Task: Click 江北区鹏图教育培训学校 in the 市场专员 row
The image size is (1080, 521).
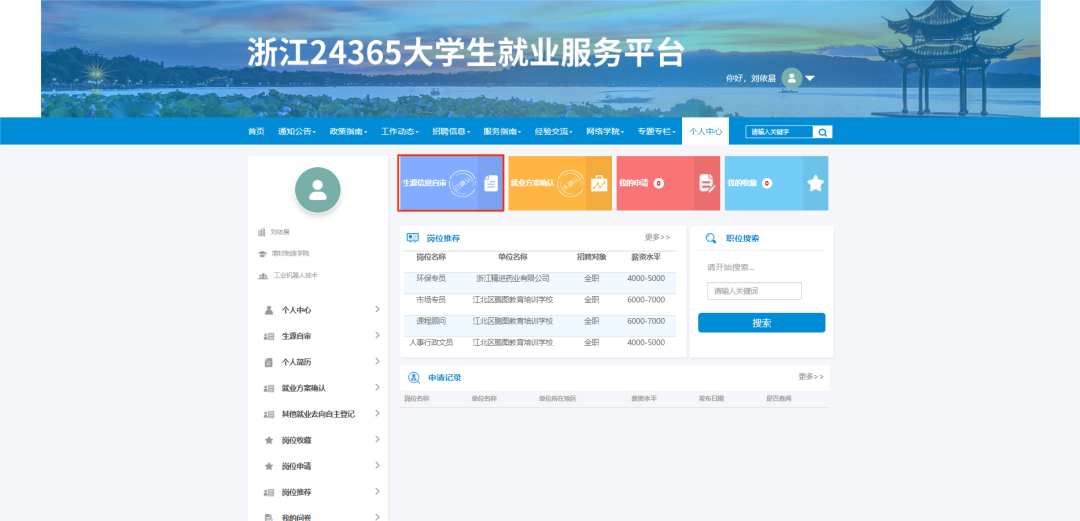Action: 512,300
